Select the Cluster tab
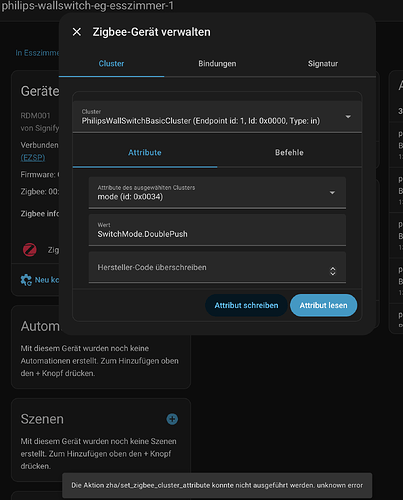 (x=111, y=63)
